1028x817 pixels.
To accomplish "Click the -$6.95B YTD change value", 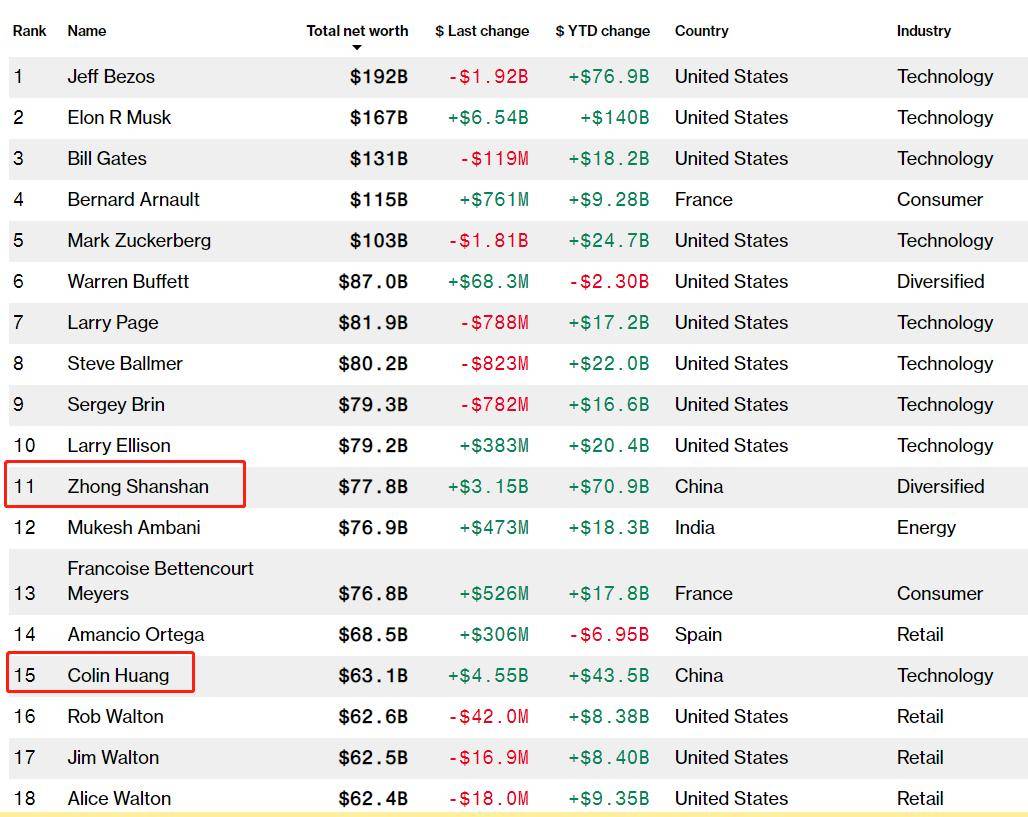I will click(x=608, y=635).
